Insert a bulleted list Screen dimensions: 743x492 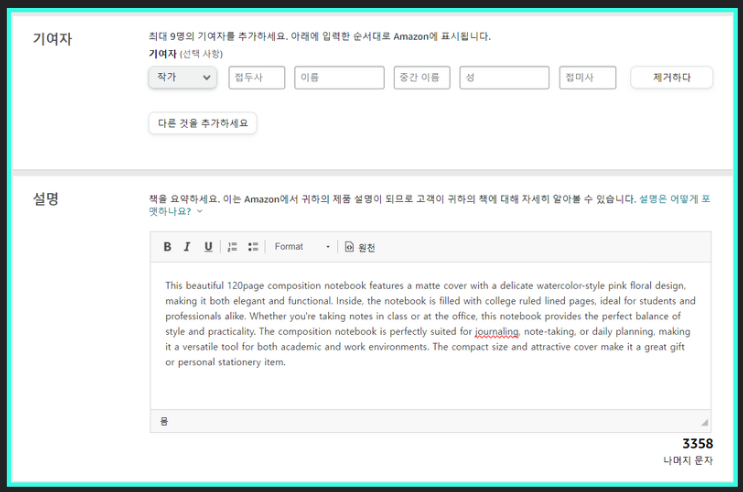click(253, 246)
